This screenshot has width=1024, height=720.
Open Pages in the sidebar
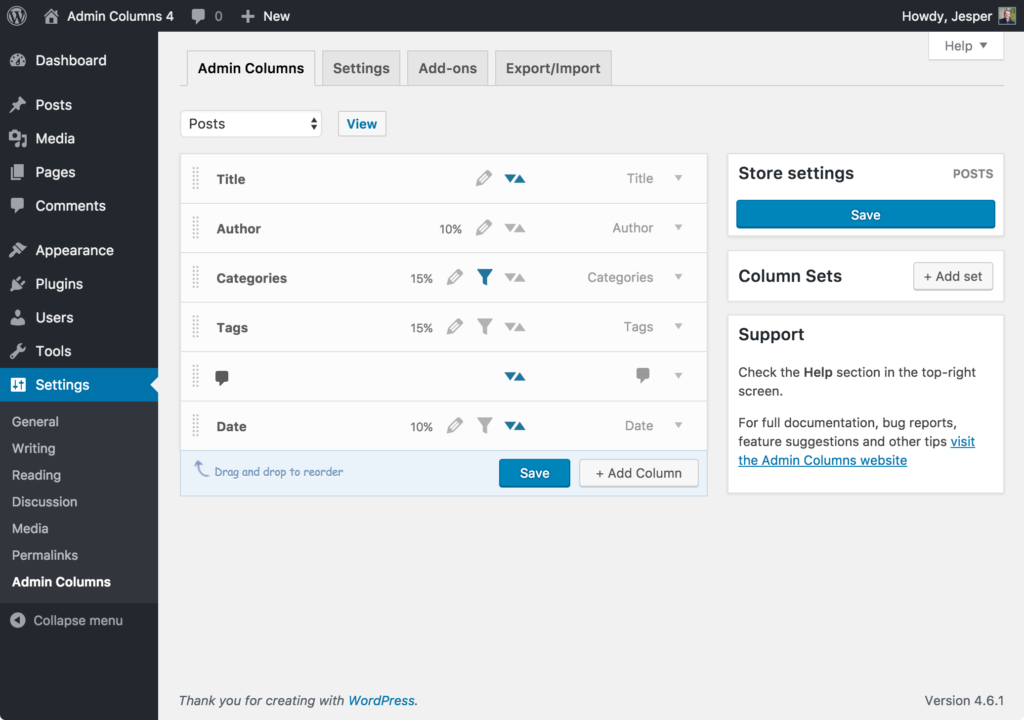coord(79,172)
